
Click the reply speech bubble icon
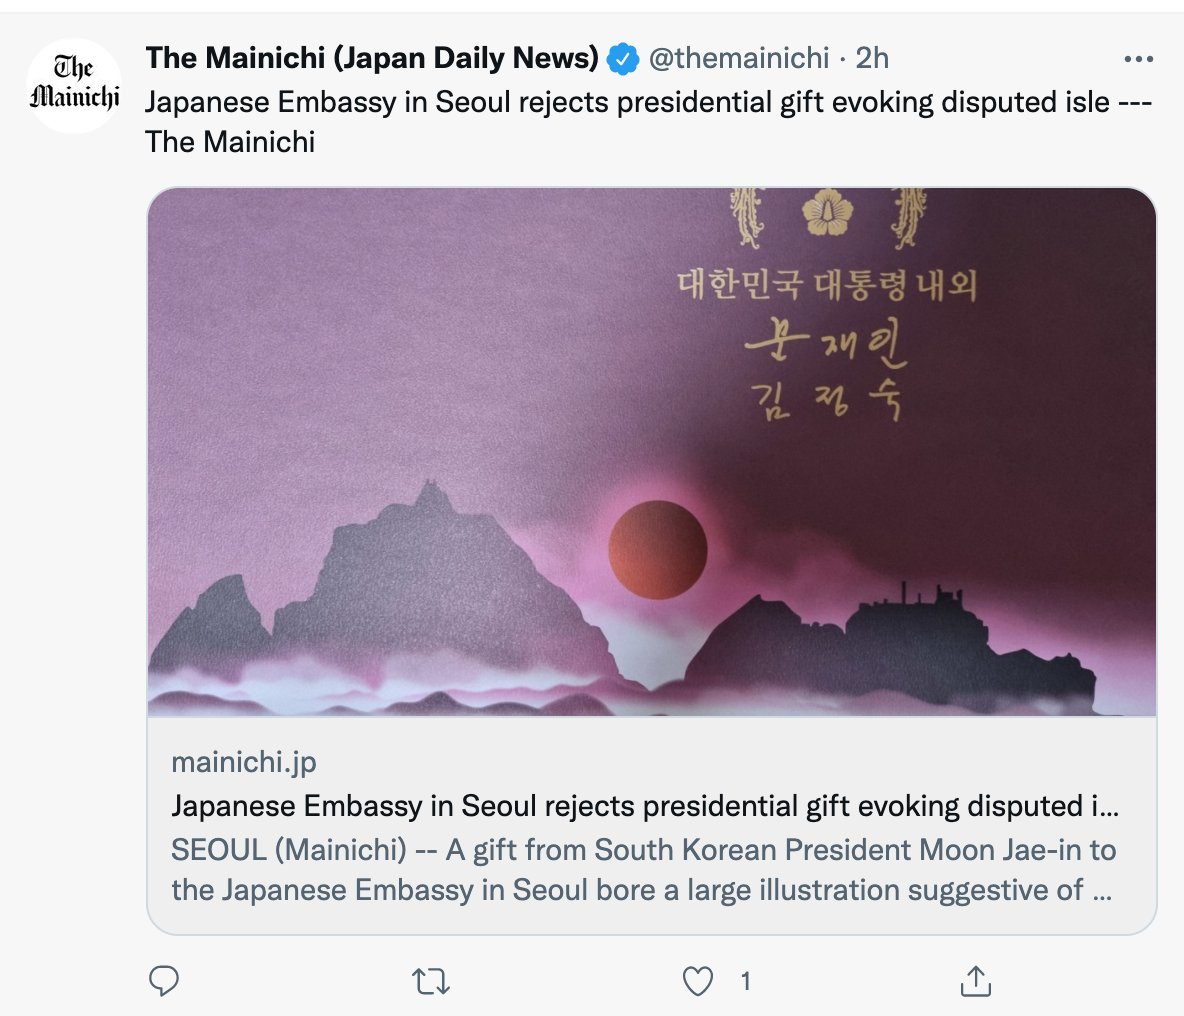coord(164,981)
